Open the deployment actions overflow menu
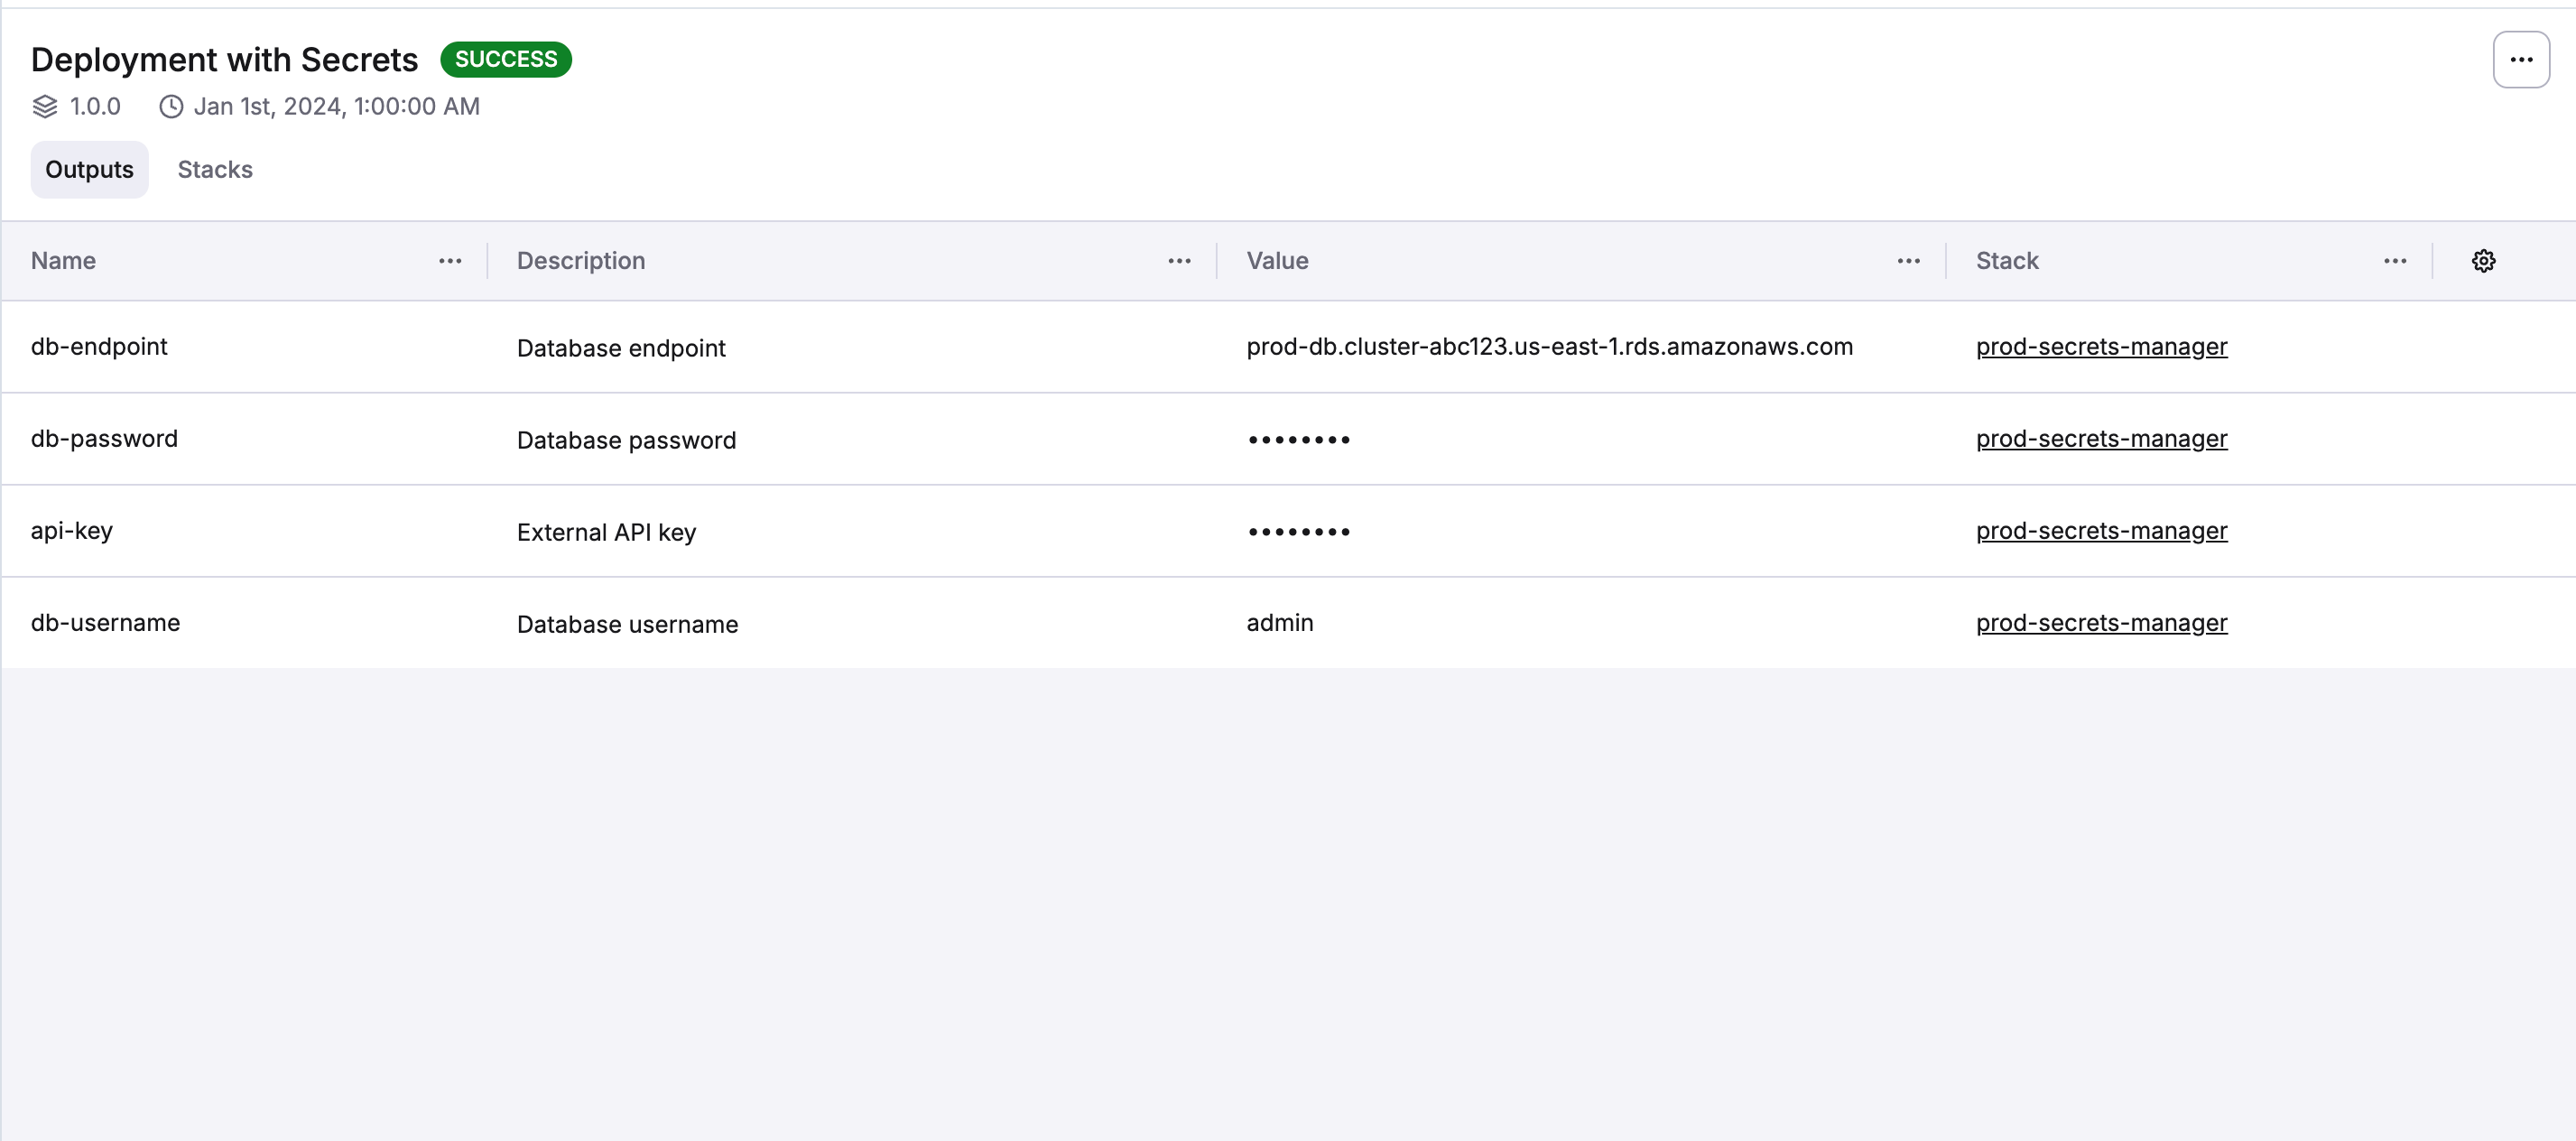 click(2521, 59)
